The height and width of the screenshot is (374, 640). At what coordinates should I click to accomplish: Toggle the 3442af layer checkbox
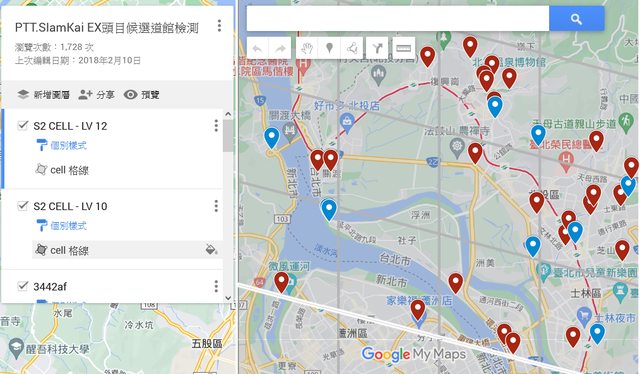tap(23, 286)
